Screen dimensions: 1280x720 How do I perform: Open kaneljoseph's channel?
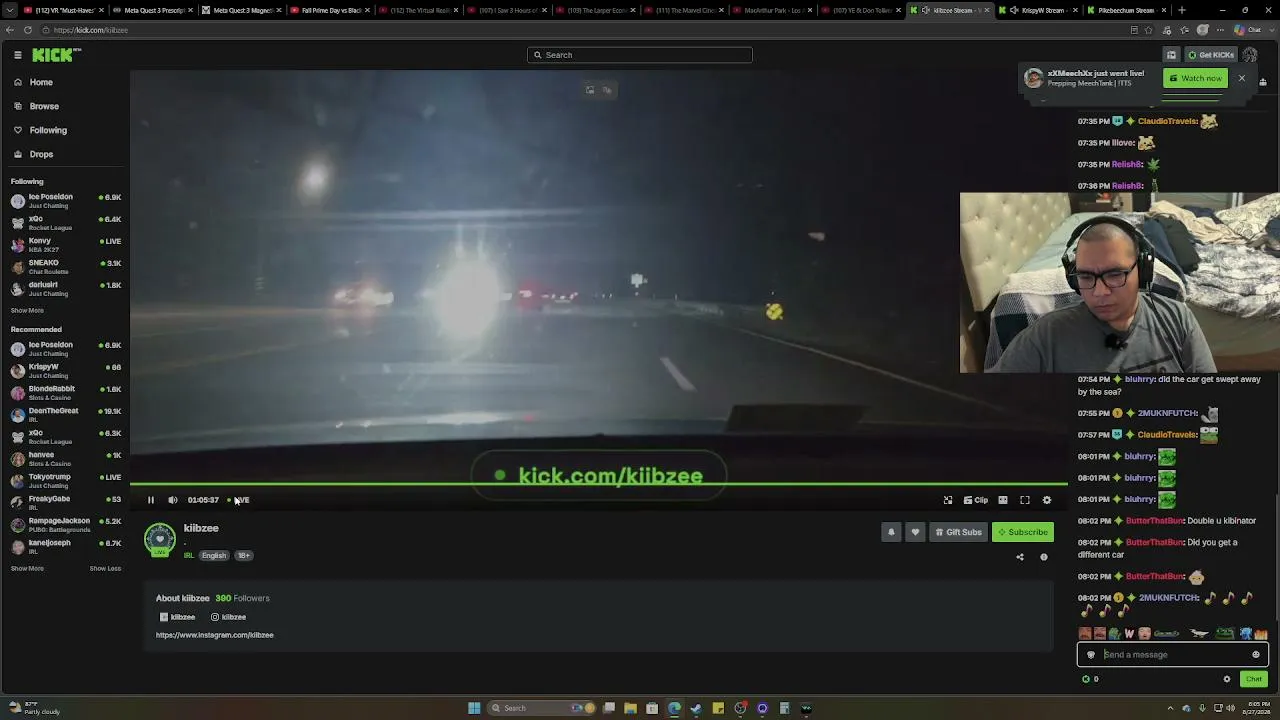coord(65,547)
